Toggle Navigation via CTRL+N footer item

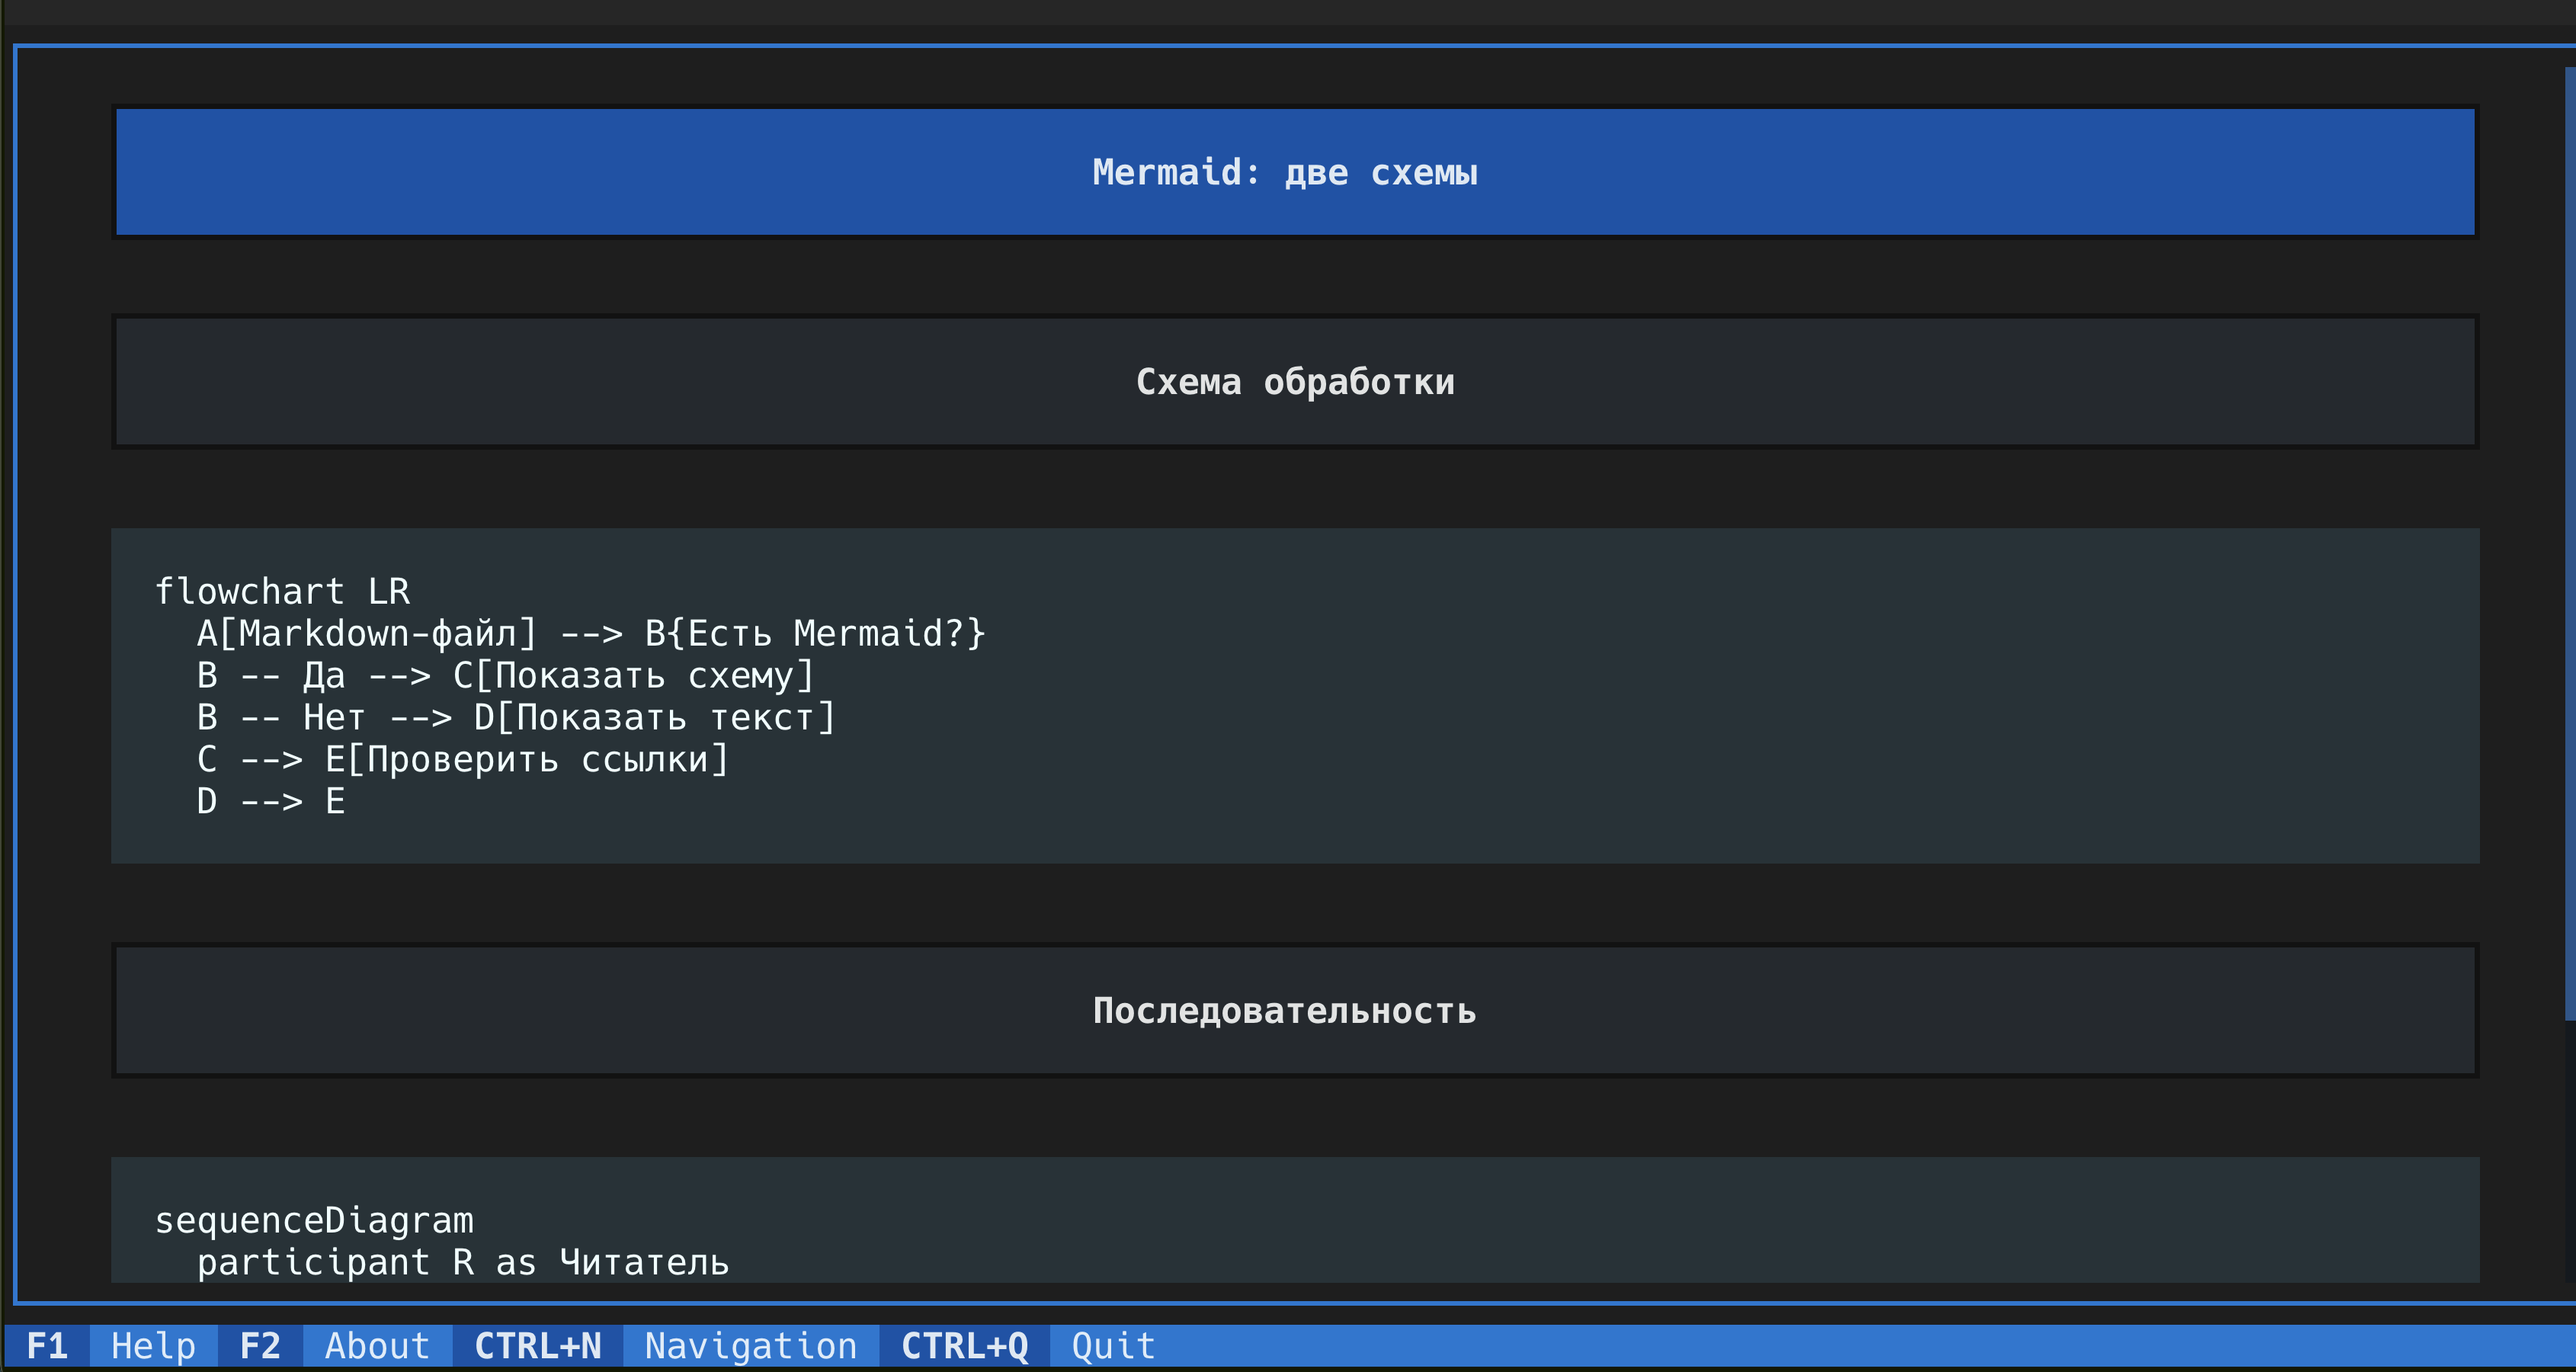click(666, 1346)
